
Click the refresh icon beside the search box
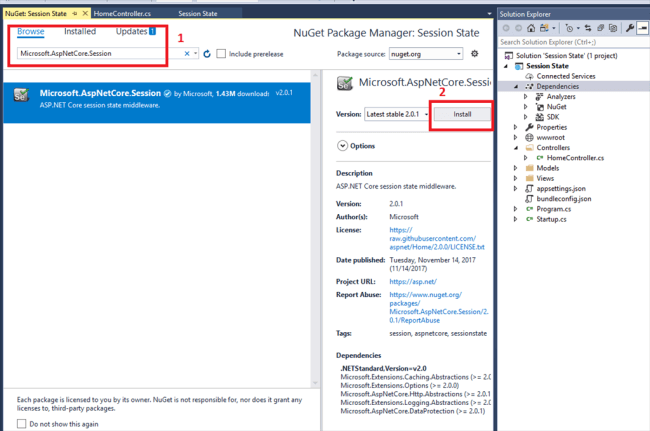pyautogui.click(x=207, y=54)
